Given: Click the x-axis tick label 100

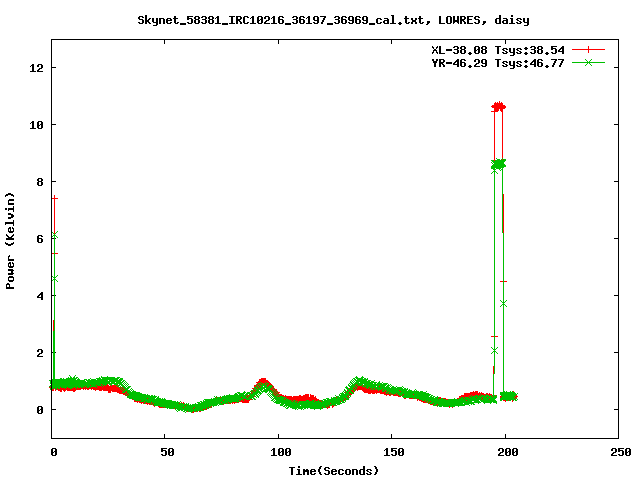Looking at the screenshot, I should pyautogui.click(x=281, y=452).
